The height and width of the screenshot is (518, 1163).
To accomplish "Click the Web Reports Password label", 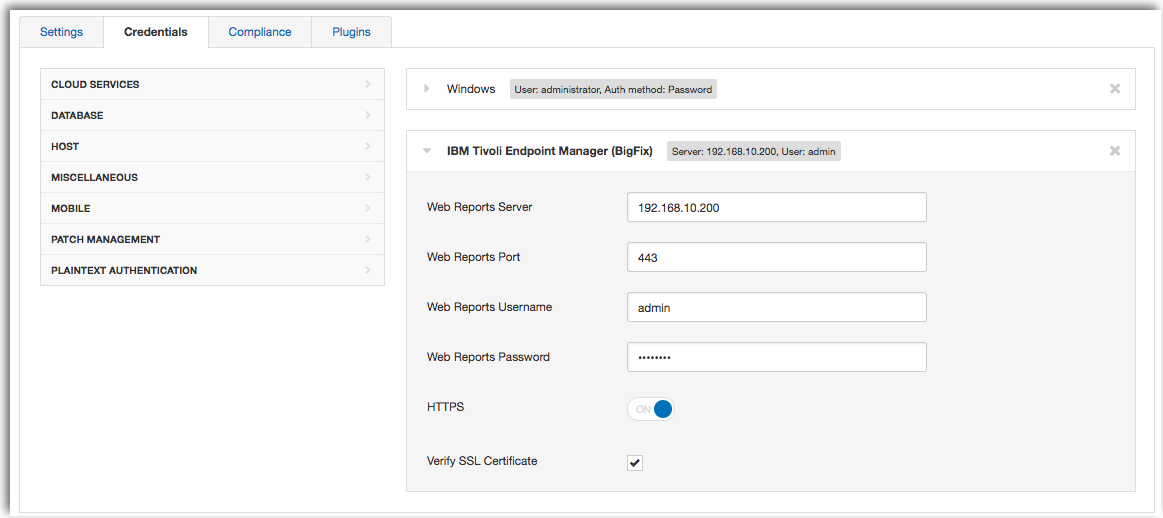I will [488, 357].
